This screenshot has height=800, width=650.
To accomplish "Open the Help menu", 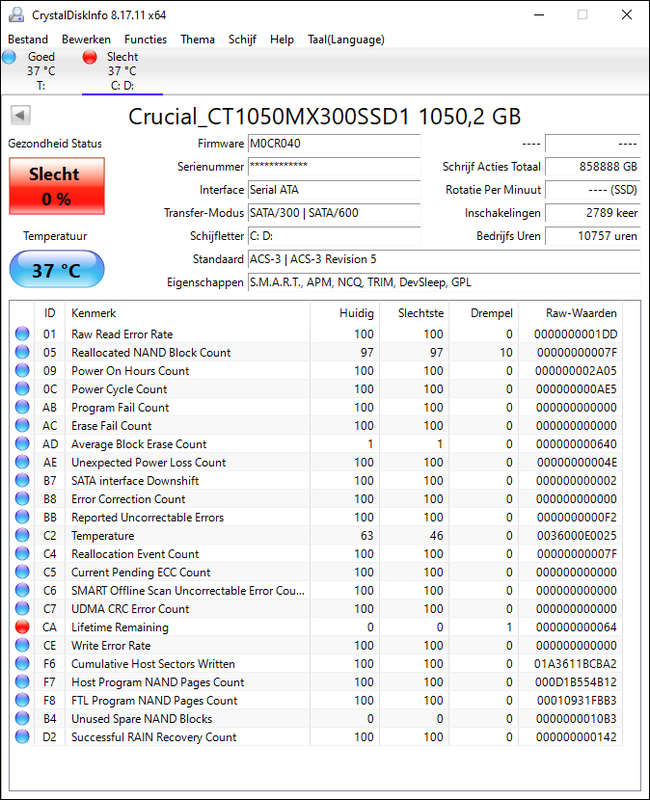I will [282, 39].
